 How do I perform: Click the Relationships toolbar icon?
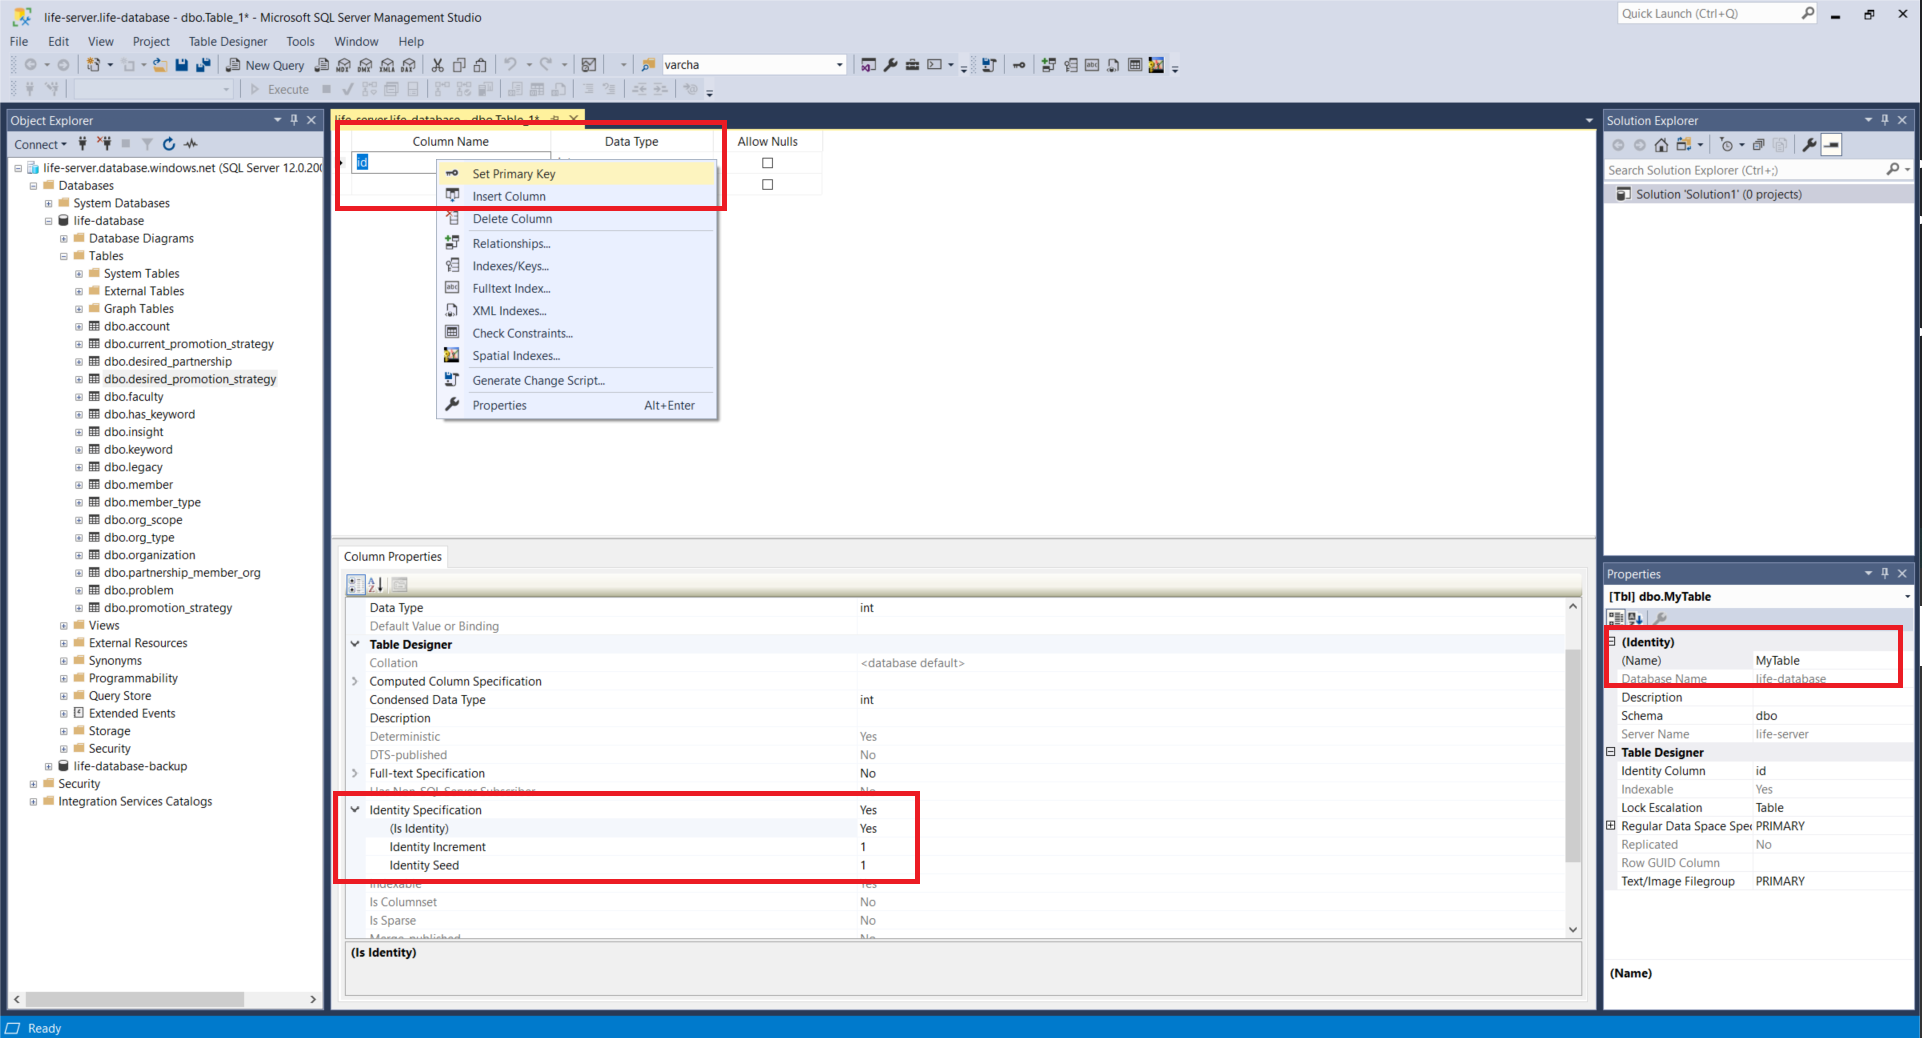click(1048, 65)
